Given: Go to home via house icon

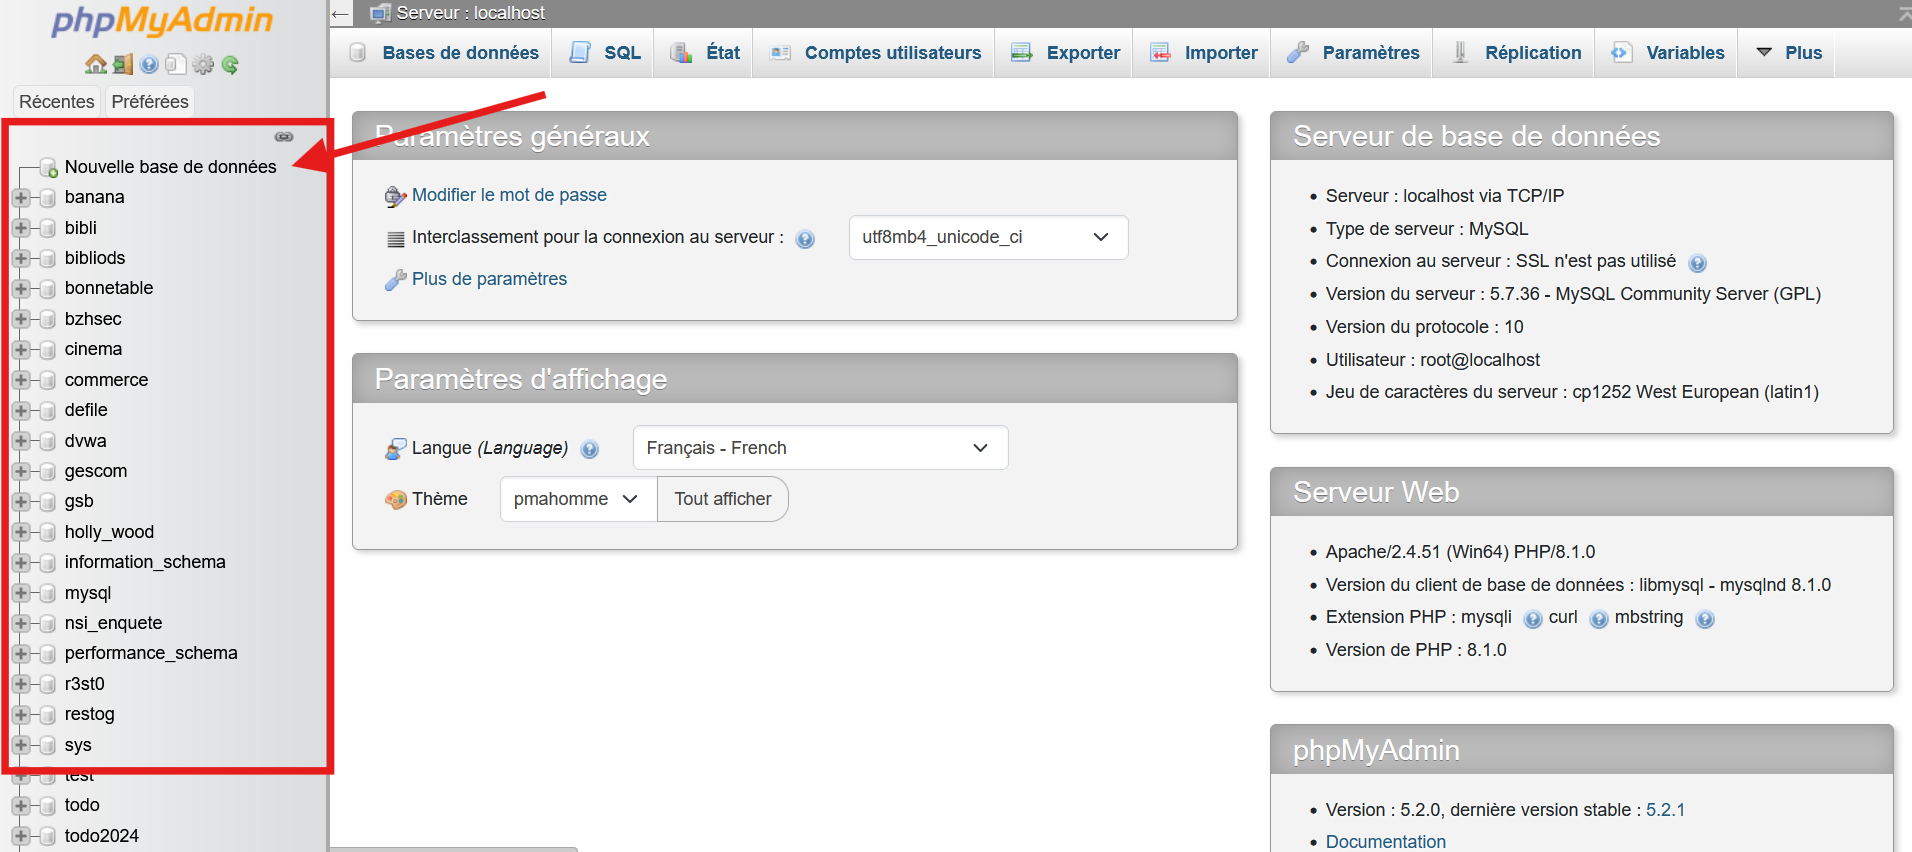Looking at the screenshot, I should pos(96,64).
